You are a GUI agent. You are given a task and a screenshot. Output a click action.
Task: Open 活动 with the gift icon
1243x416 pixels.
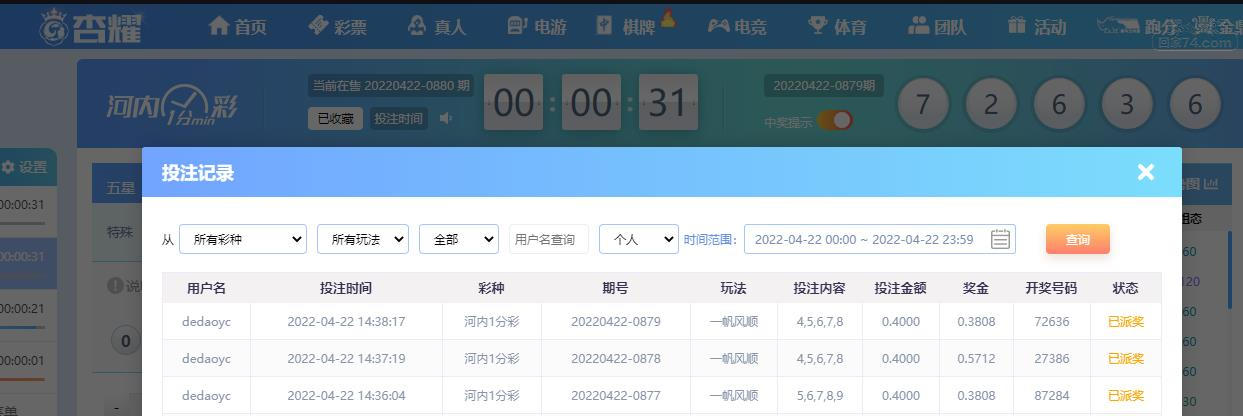coord(1037,26)
